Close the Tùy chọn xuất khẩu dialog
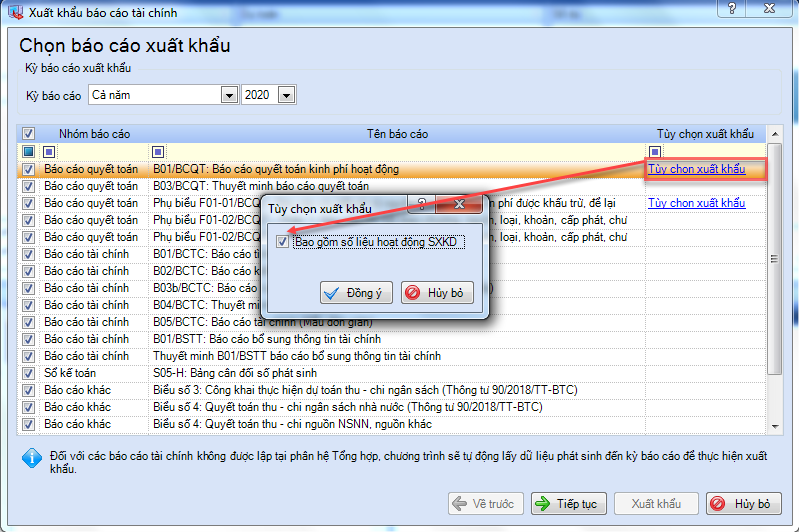799x532 pixels. [x=459, y=204]
